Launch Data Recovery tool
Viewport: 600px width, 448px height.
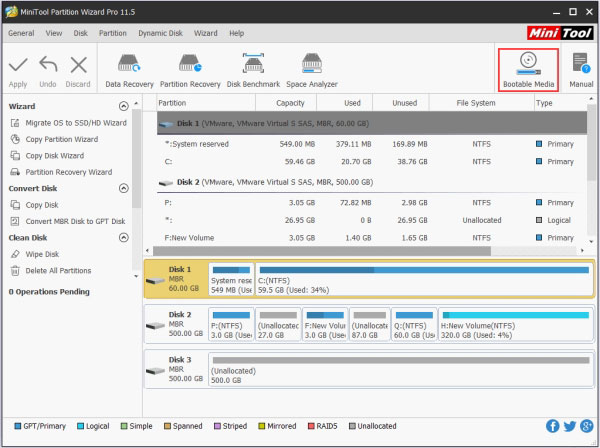(129, 71)
